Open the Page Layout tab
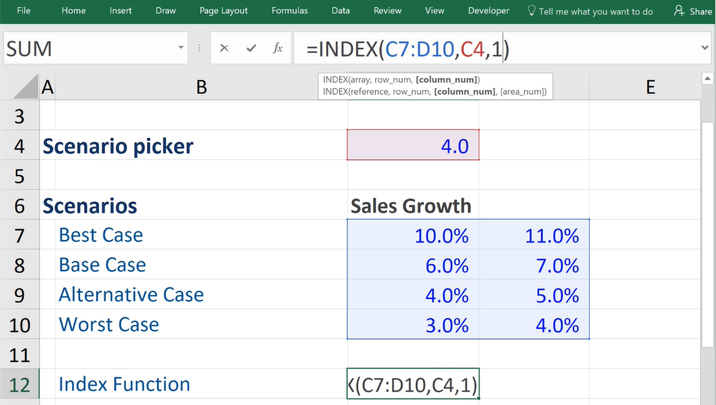Image resolution: width=716 pixels, height=405 pixels. coord(223,11)
